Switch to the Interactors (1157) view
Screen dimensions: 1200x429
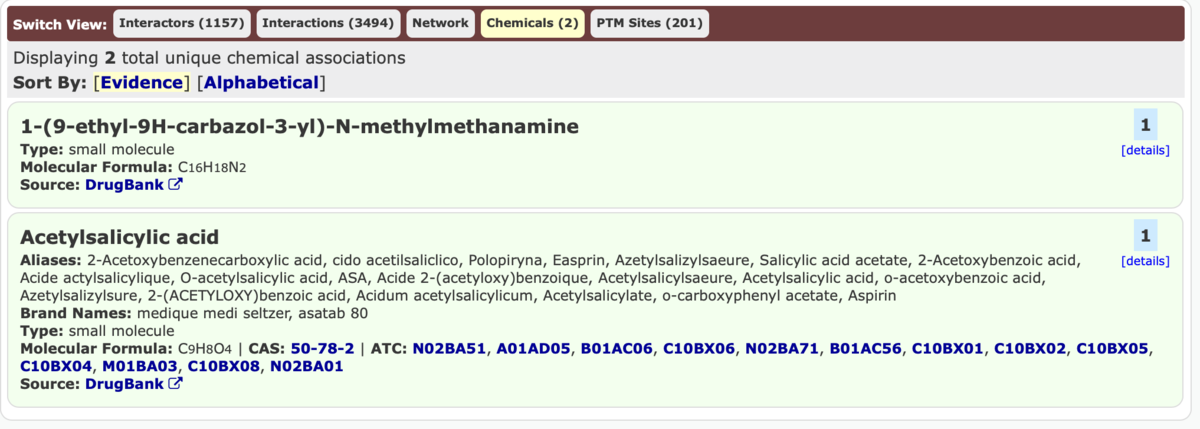pyautogui.click(x=183, y=23)
